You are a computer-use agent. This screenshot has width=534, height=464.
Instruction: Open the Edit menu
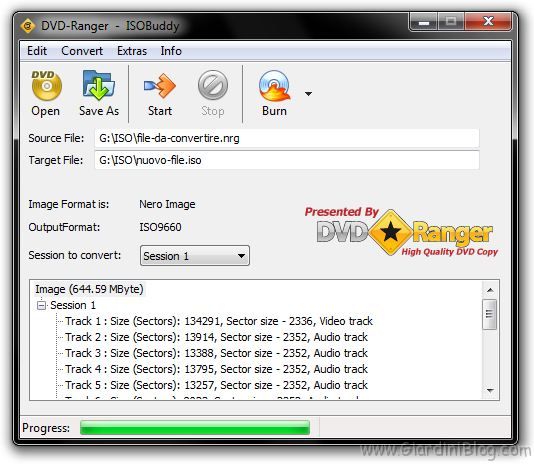(37, 51)
